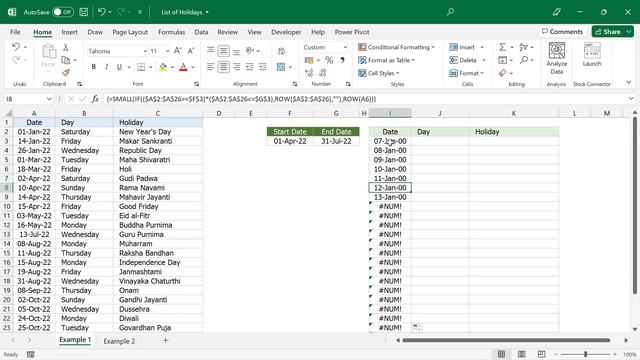Switch to Page Layout view in status bar
The image size is (640, 360).
(521, 354)
